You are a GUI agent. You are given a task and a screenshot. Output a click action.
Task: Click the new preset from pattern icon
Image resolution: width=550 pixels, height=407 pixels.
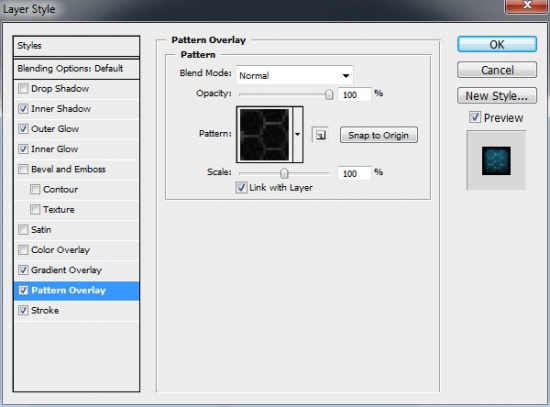pyautogui.click(x=320, y=135)
